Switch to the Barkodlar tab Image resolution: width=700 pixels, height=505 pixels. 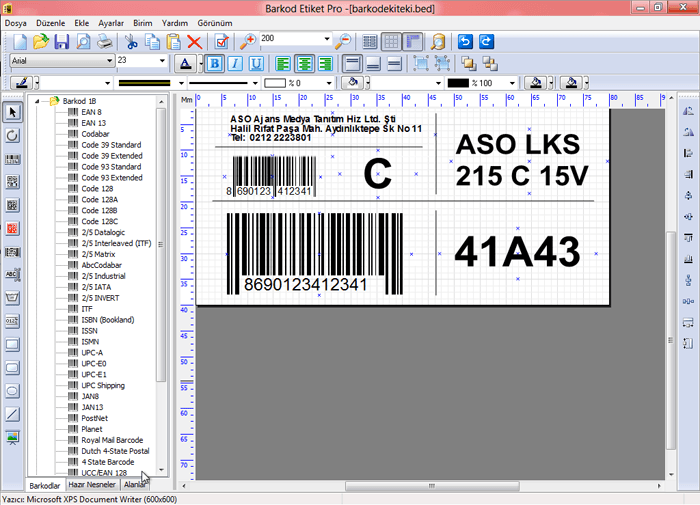45,485
